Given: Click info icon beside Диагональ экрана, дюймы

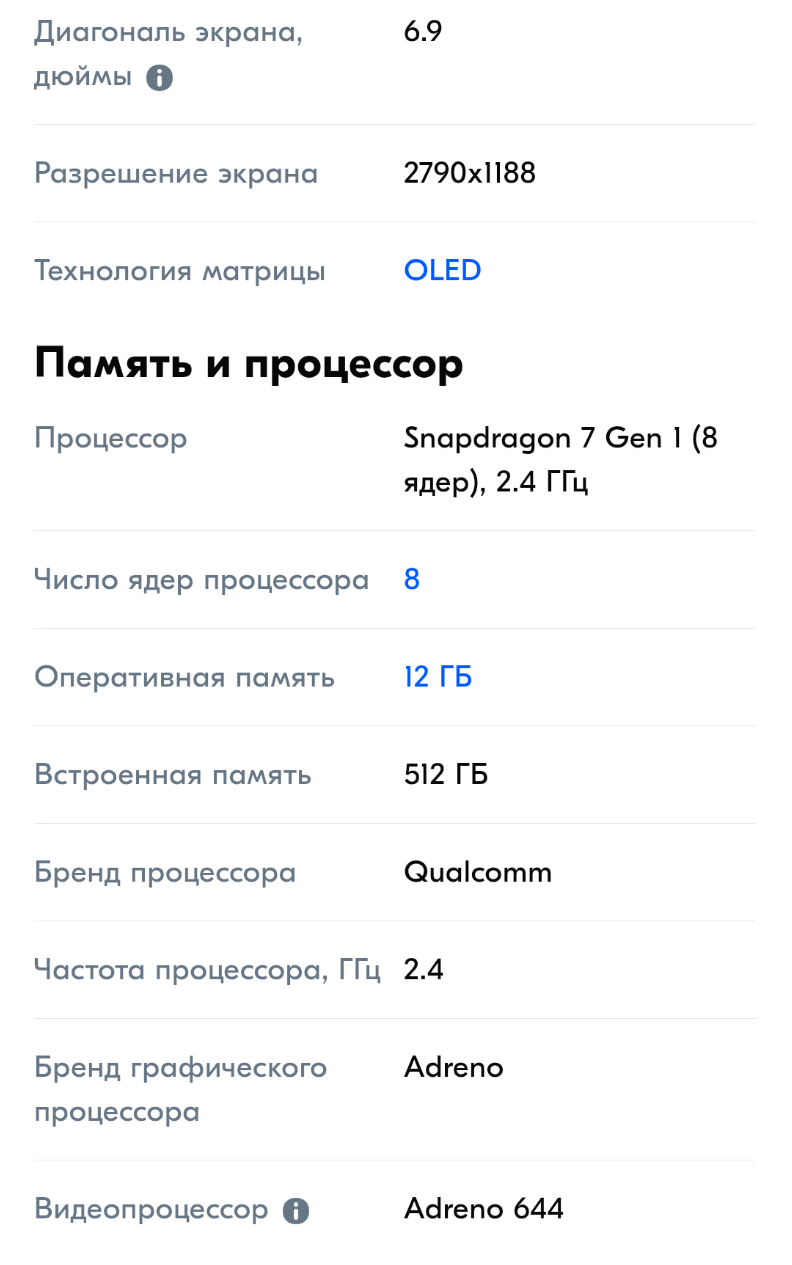Looking at the screenshot, I should tap(159, 78).
